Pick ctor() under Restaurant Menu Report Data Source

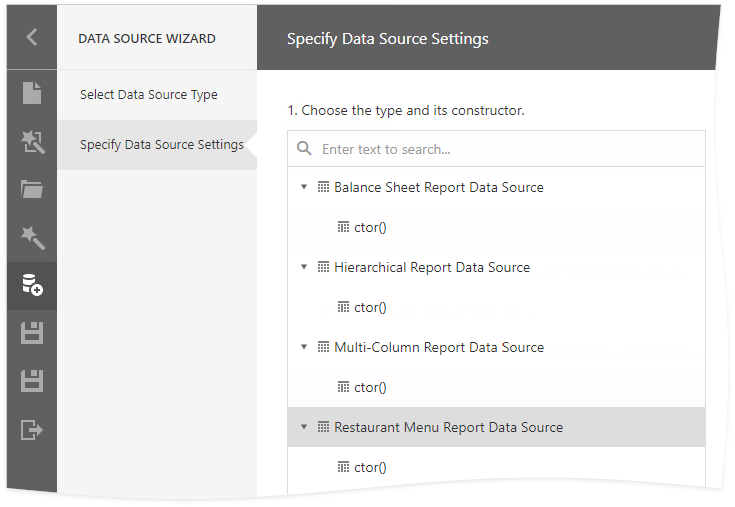click(x=369, y=467)
